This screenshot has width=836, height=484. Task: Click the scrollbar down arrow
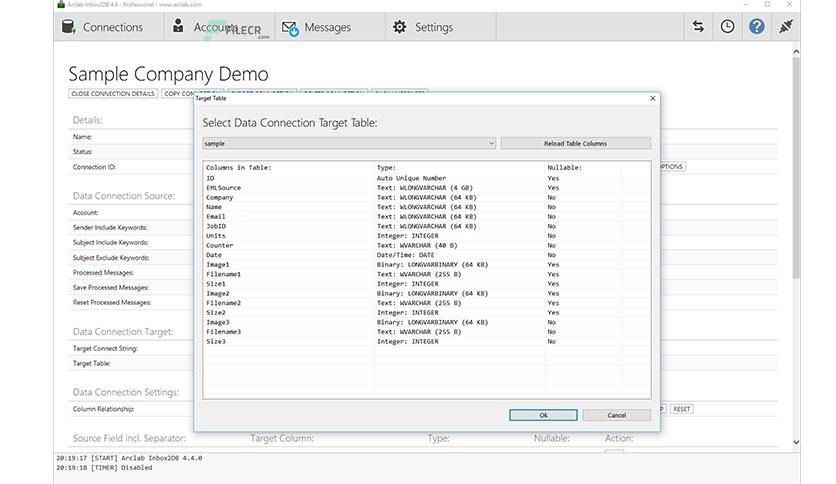[796, 442]
